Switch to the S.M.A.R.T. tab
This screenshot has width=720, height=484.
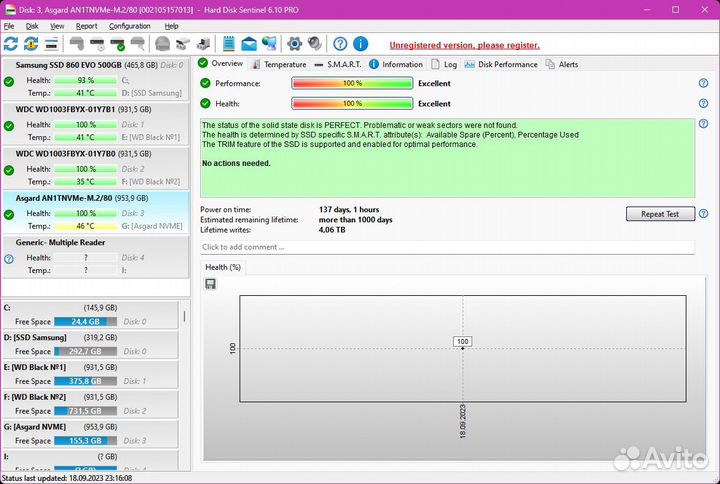[x=338, y=64]
